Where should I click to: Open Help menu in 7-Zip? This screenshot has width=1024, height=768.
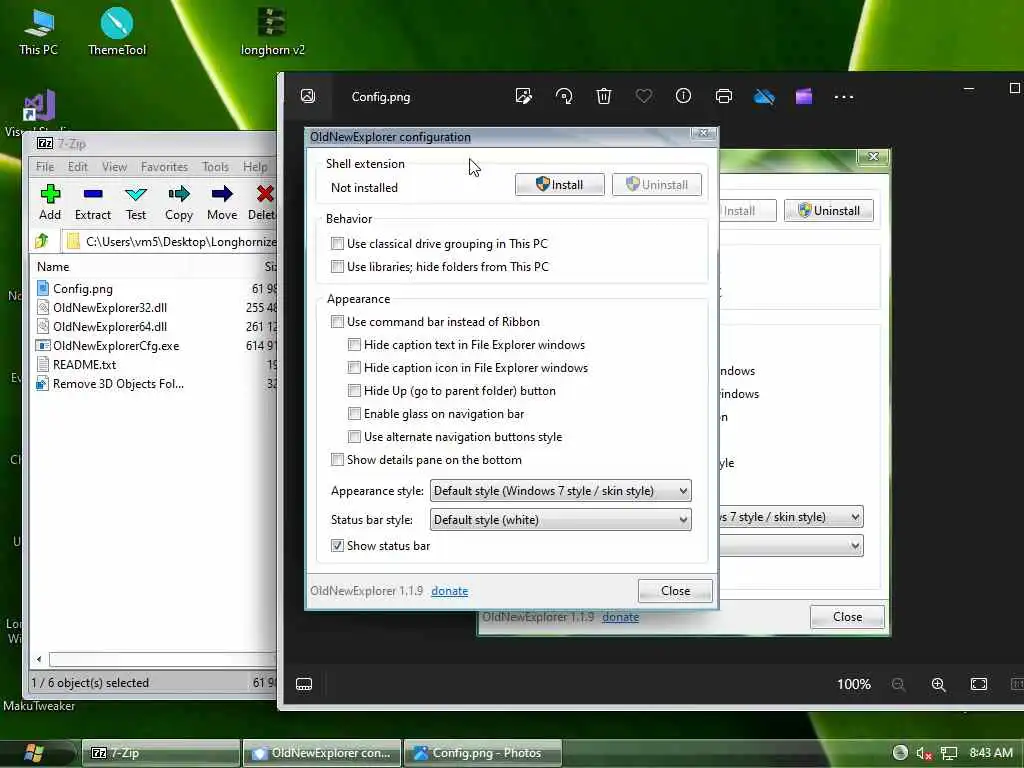[255, 167]
